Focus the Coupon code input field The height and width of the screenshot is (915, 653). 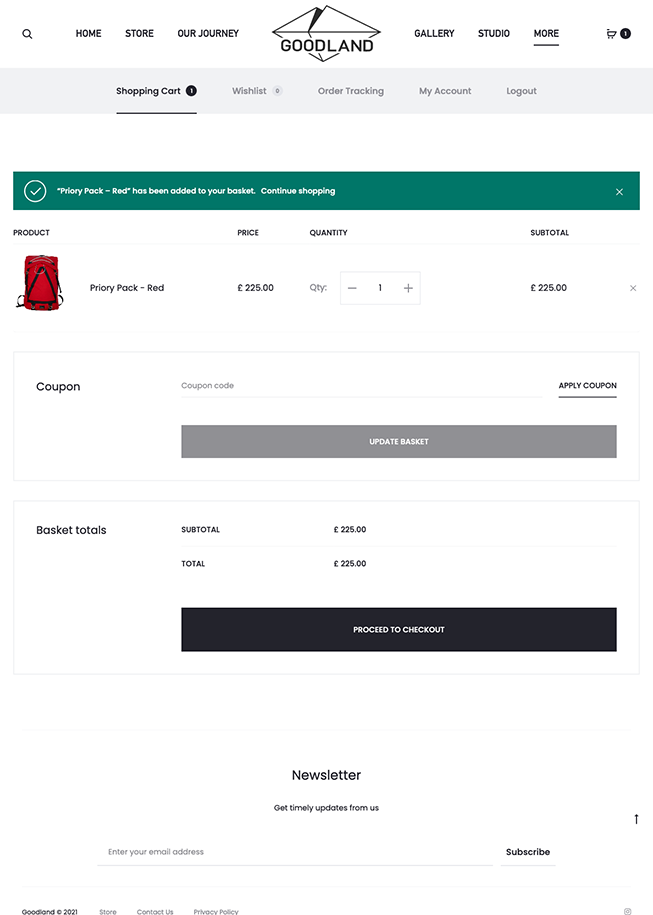click(360, 386)
